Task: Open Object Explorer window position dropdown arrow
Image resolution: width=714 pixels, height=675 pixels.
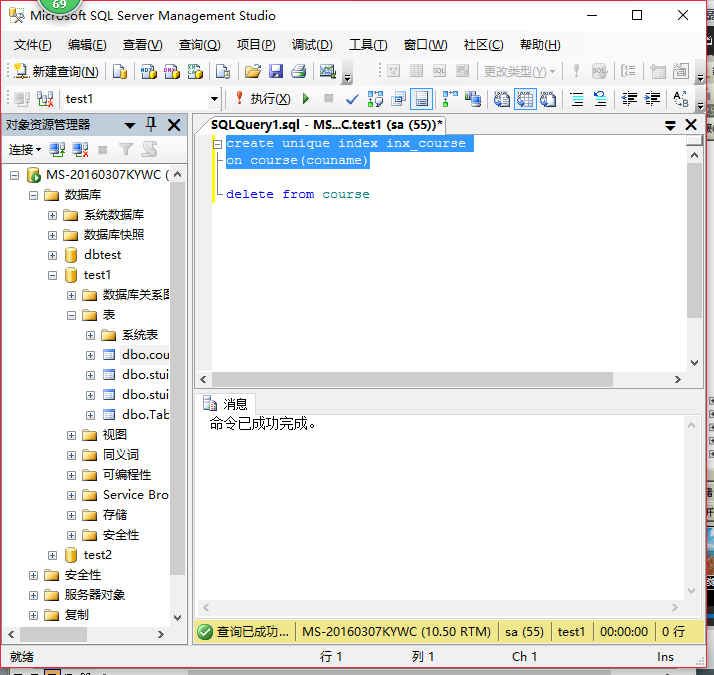Action: tap(130, 125)
